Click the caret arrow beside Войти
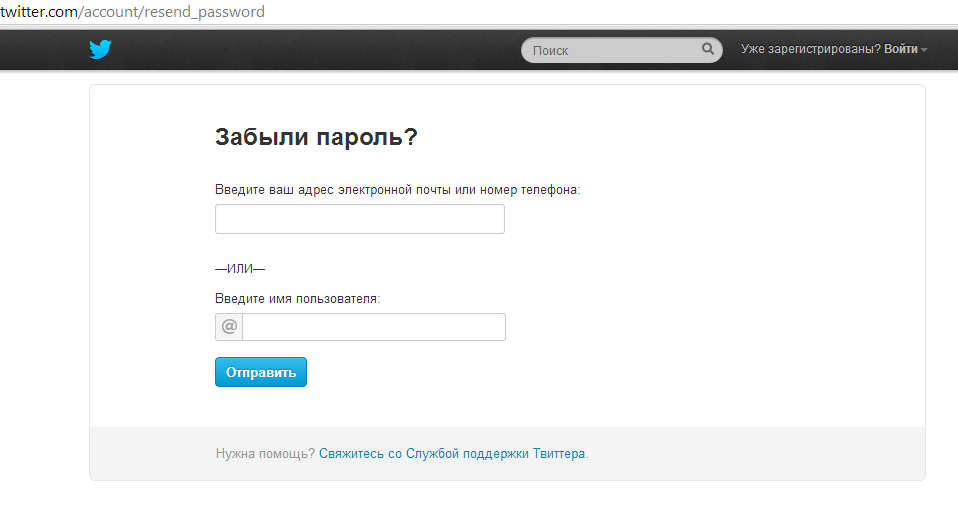Image resolution: width=958 pixels, height=513 pixels. click(x=924, y=50)
